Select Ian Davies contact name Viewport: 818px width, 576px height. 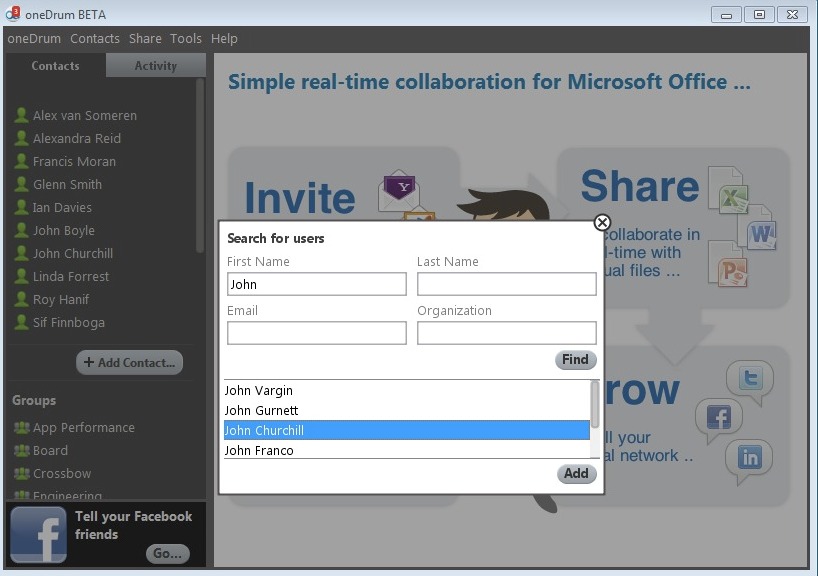pyautogui.click(x=62, y=207)
